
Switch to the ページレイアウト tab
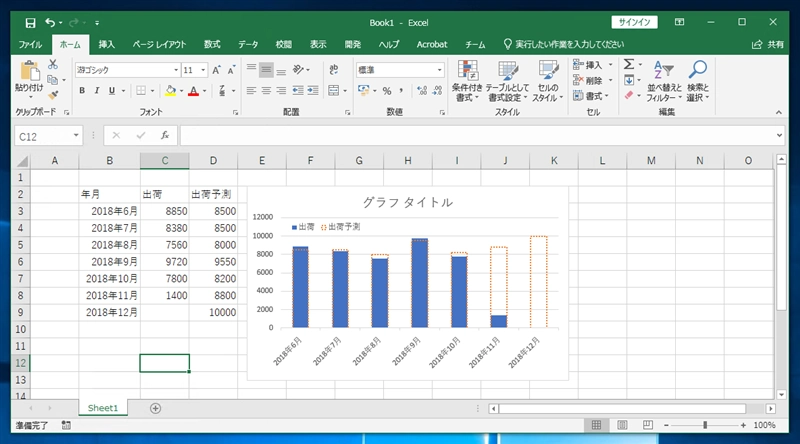(160, 44)
